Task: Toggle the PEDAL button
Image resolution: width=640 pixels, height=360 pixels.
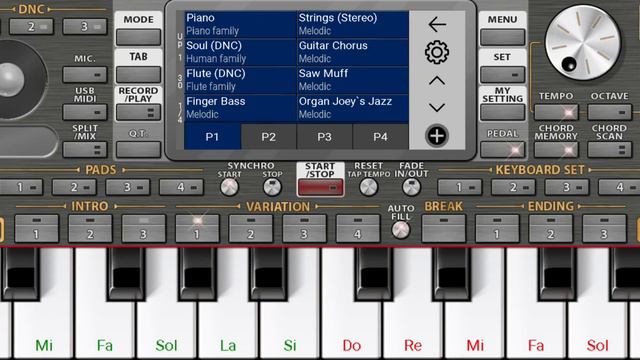Action: [x=502, y=149]
